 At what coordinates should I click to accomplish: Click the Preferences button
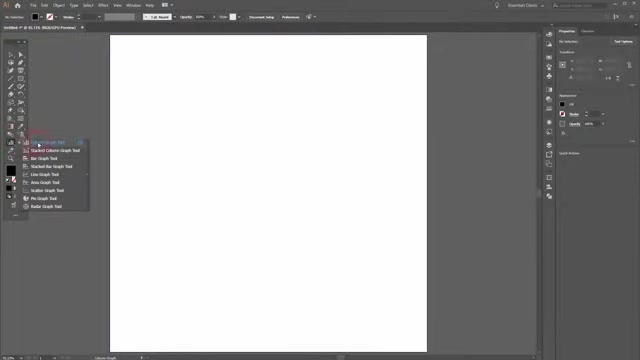[291, 17]
